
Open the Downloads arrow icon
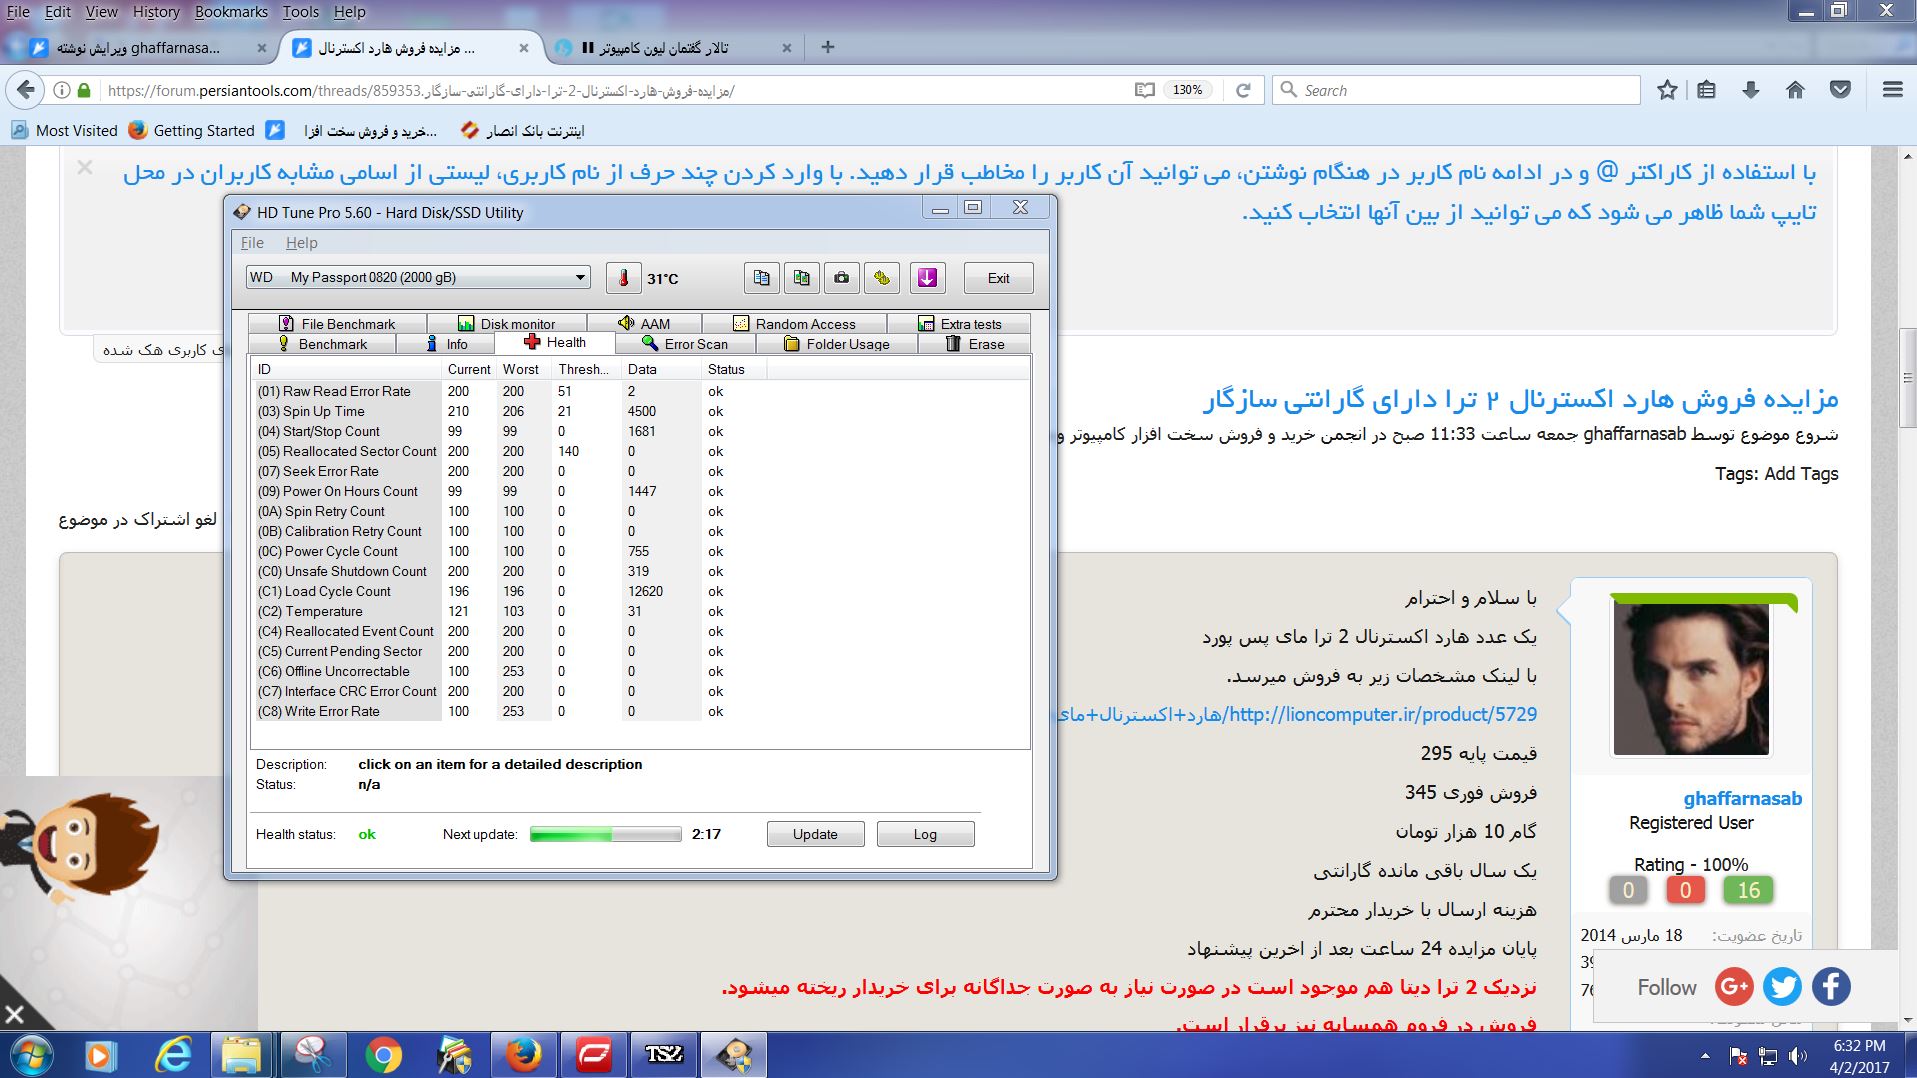pyautogui.click(x=1751, y=90)
